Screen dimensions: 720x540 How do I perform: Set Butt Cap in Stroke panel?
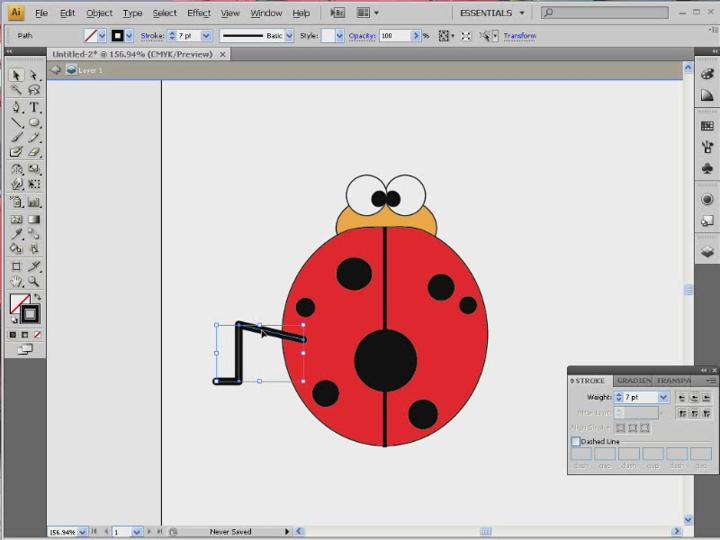(x=682, y=398)
